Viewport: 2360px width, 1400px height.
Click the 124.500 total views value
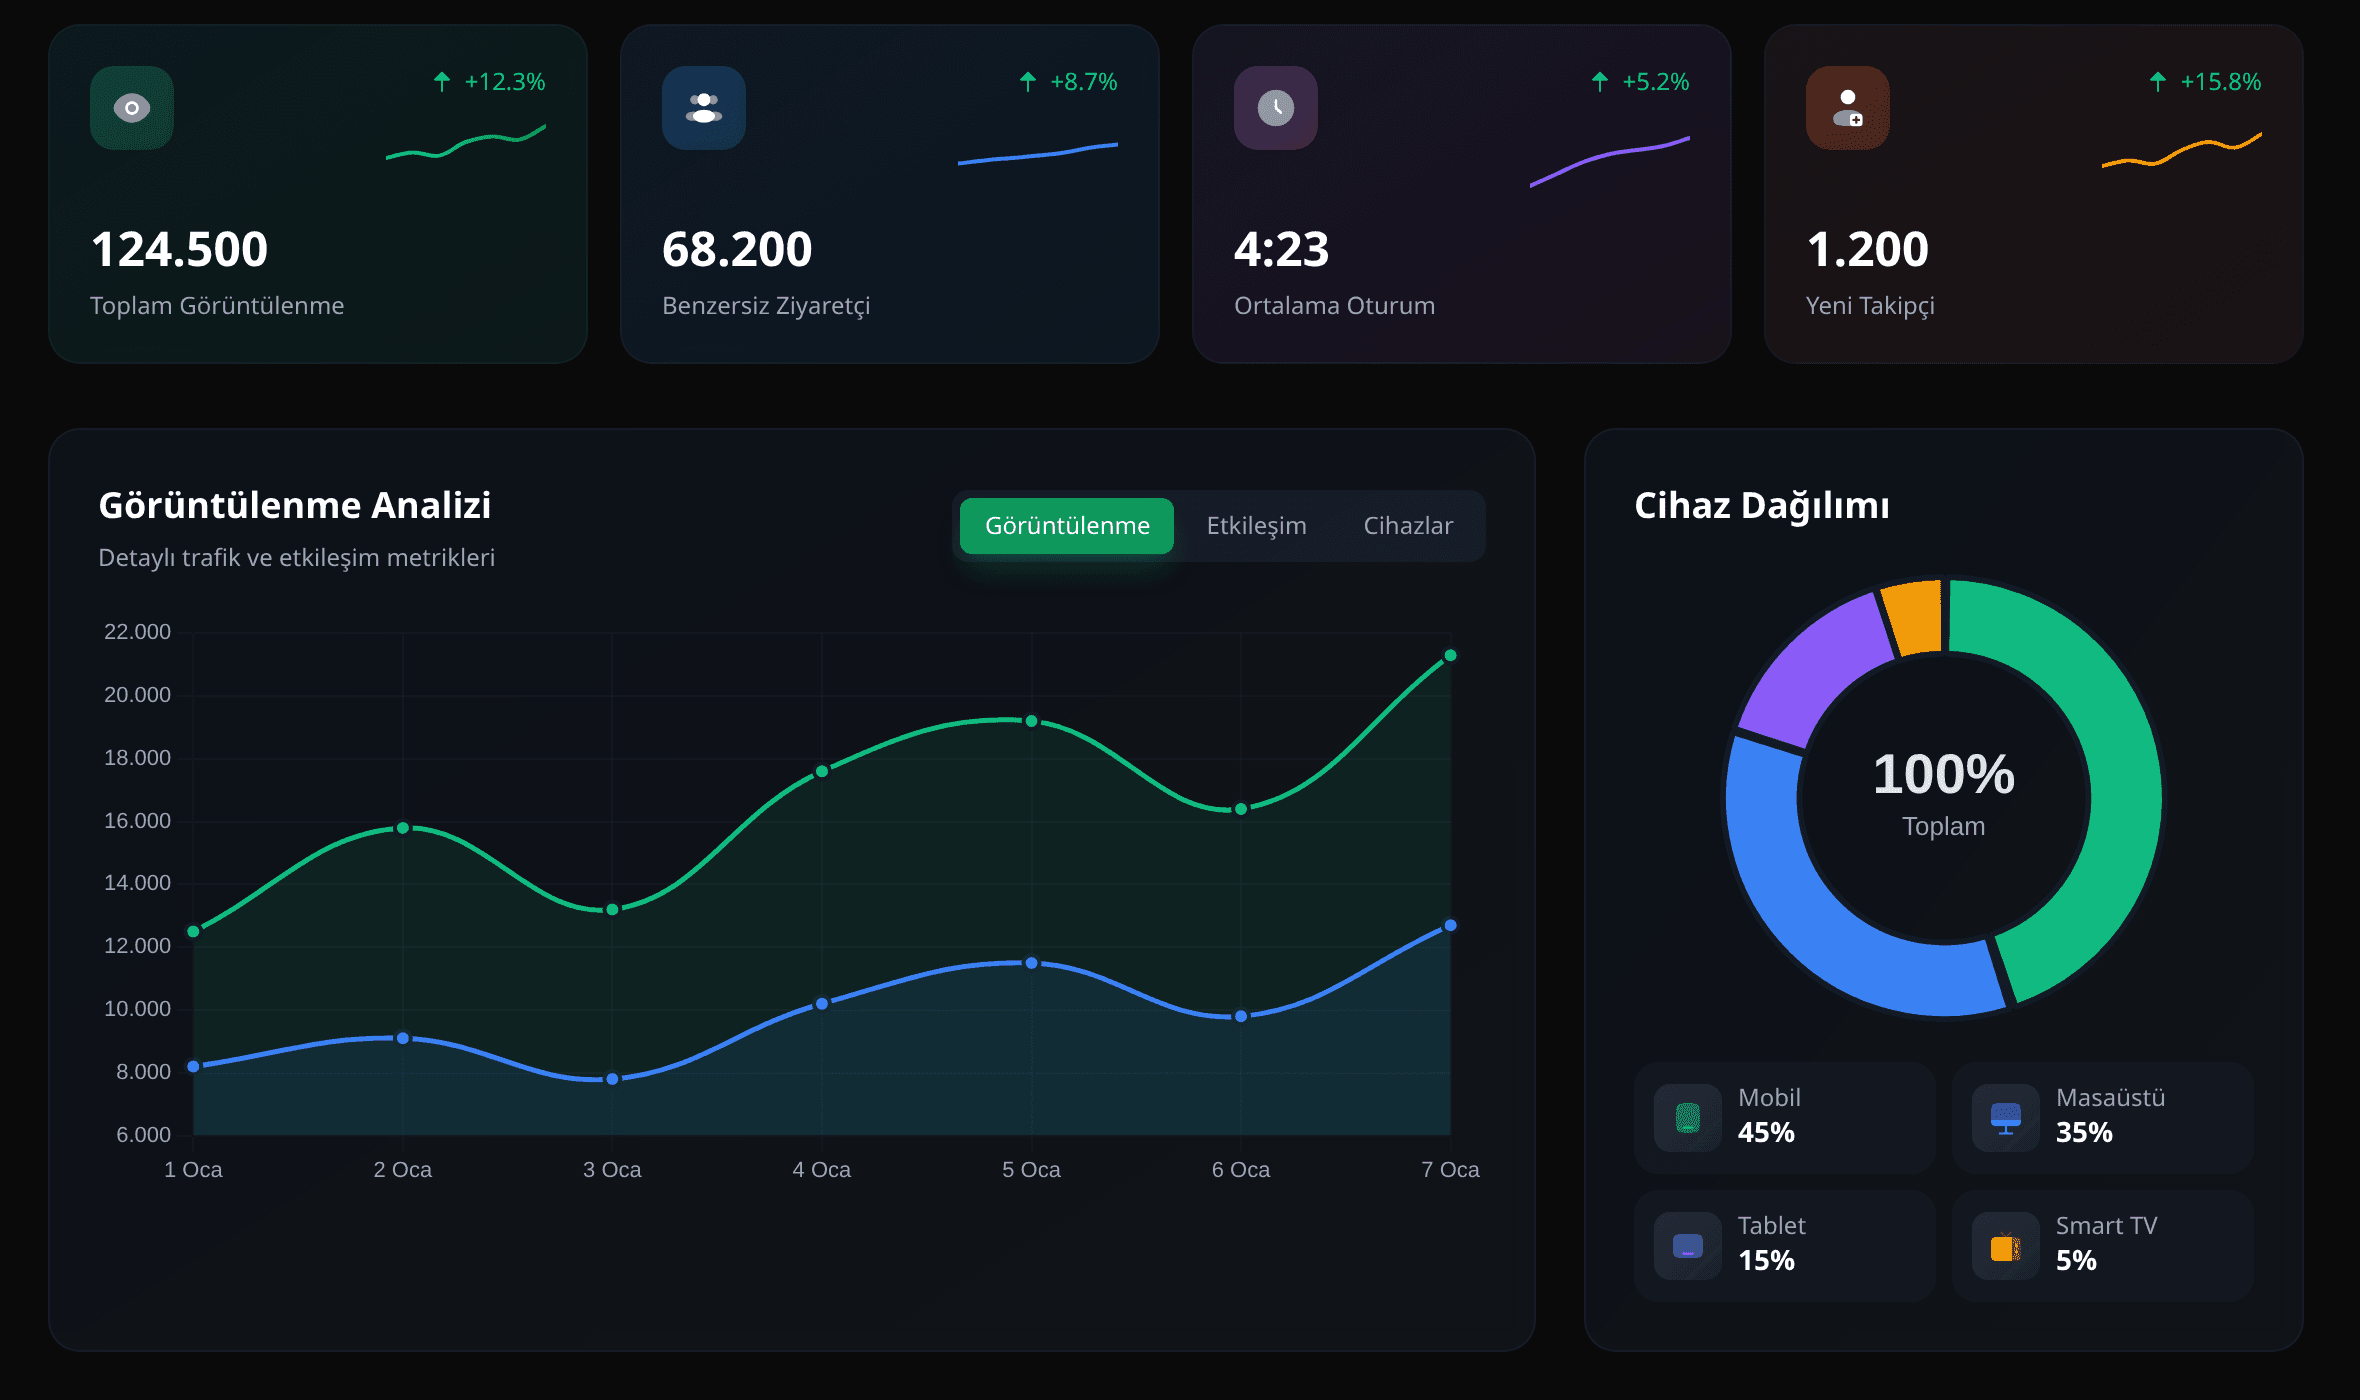[x=179, y=249]
